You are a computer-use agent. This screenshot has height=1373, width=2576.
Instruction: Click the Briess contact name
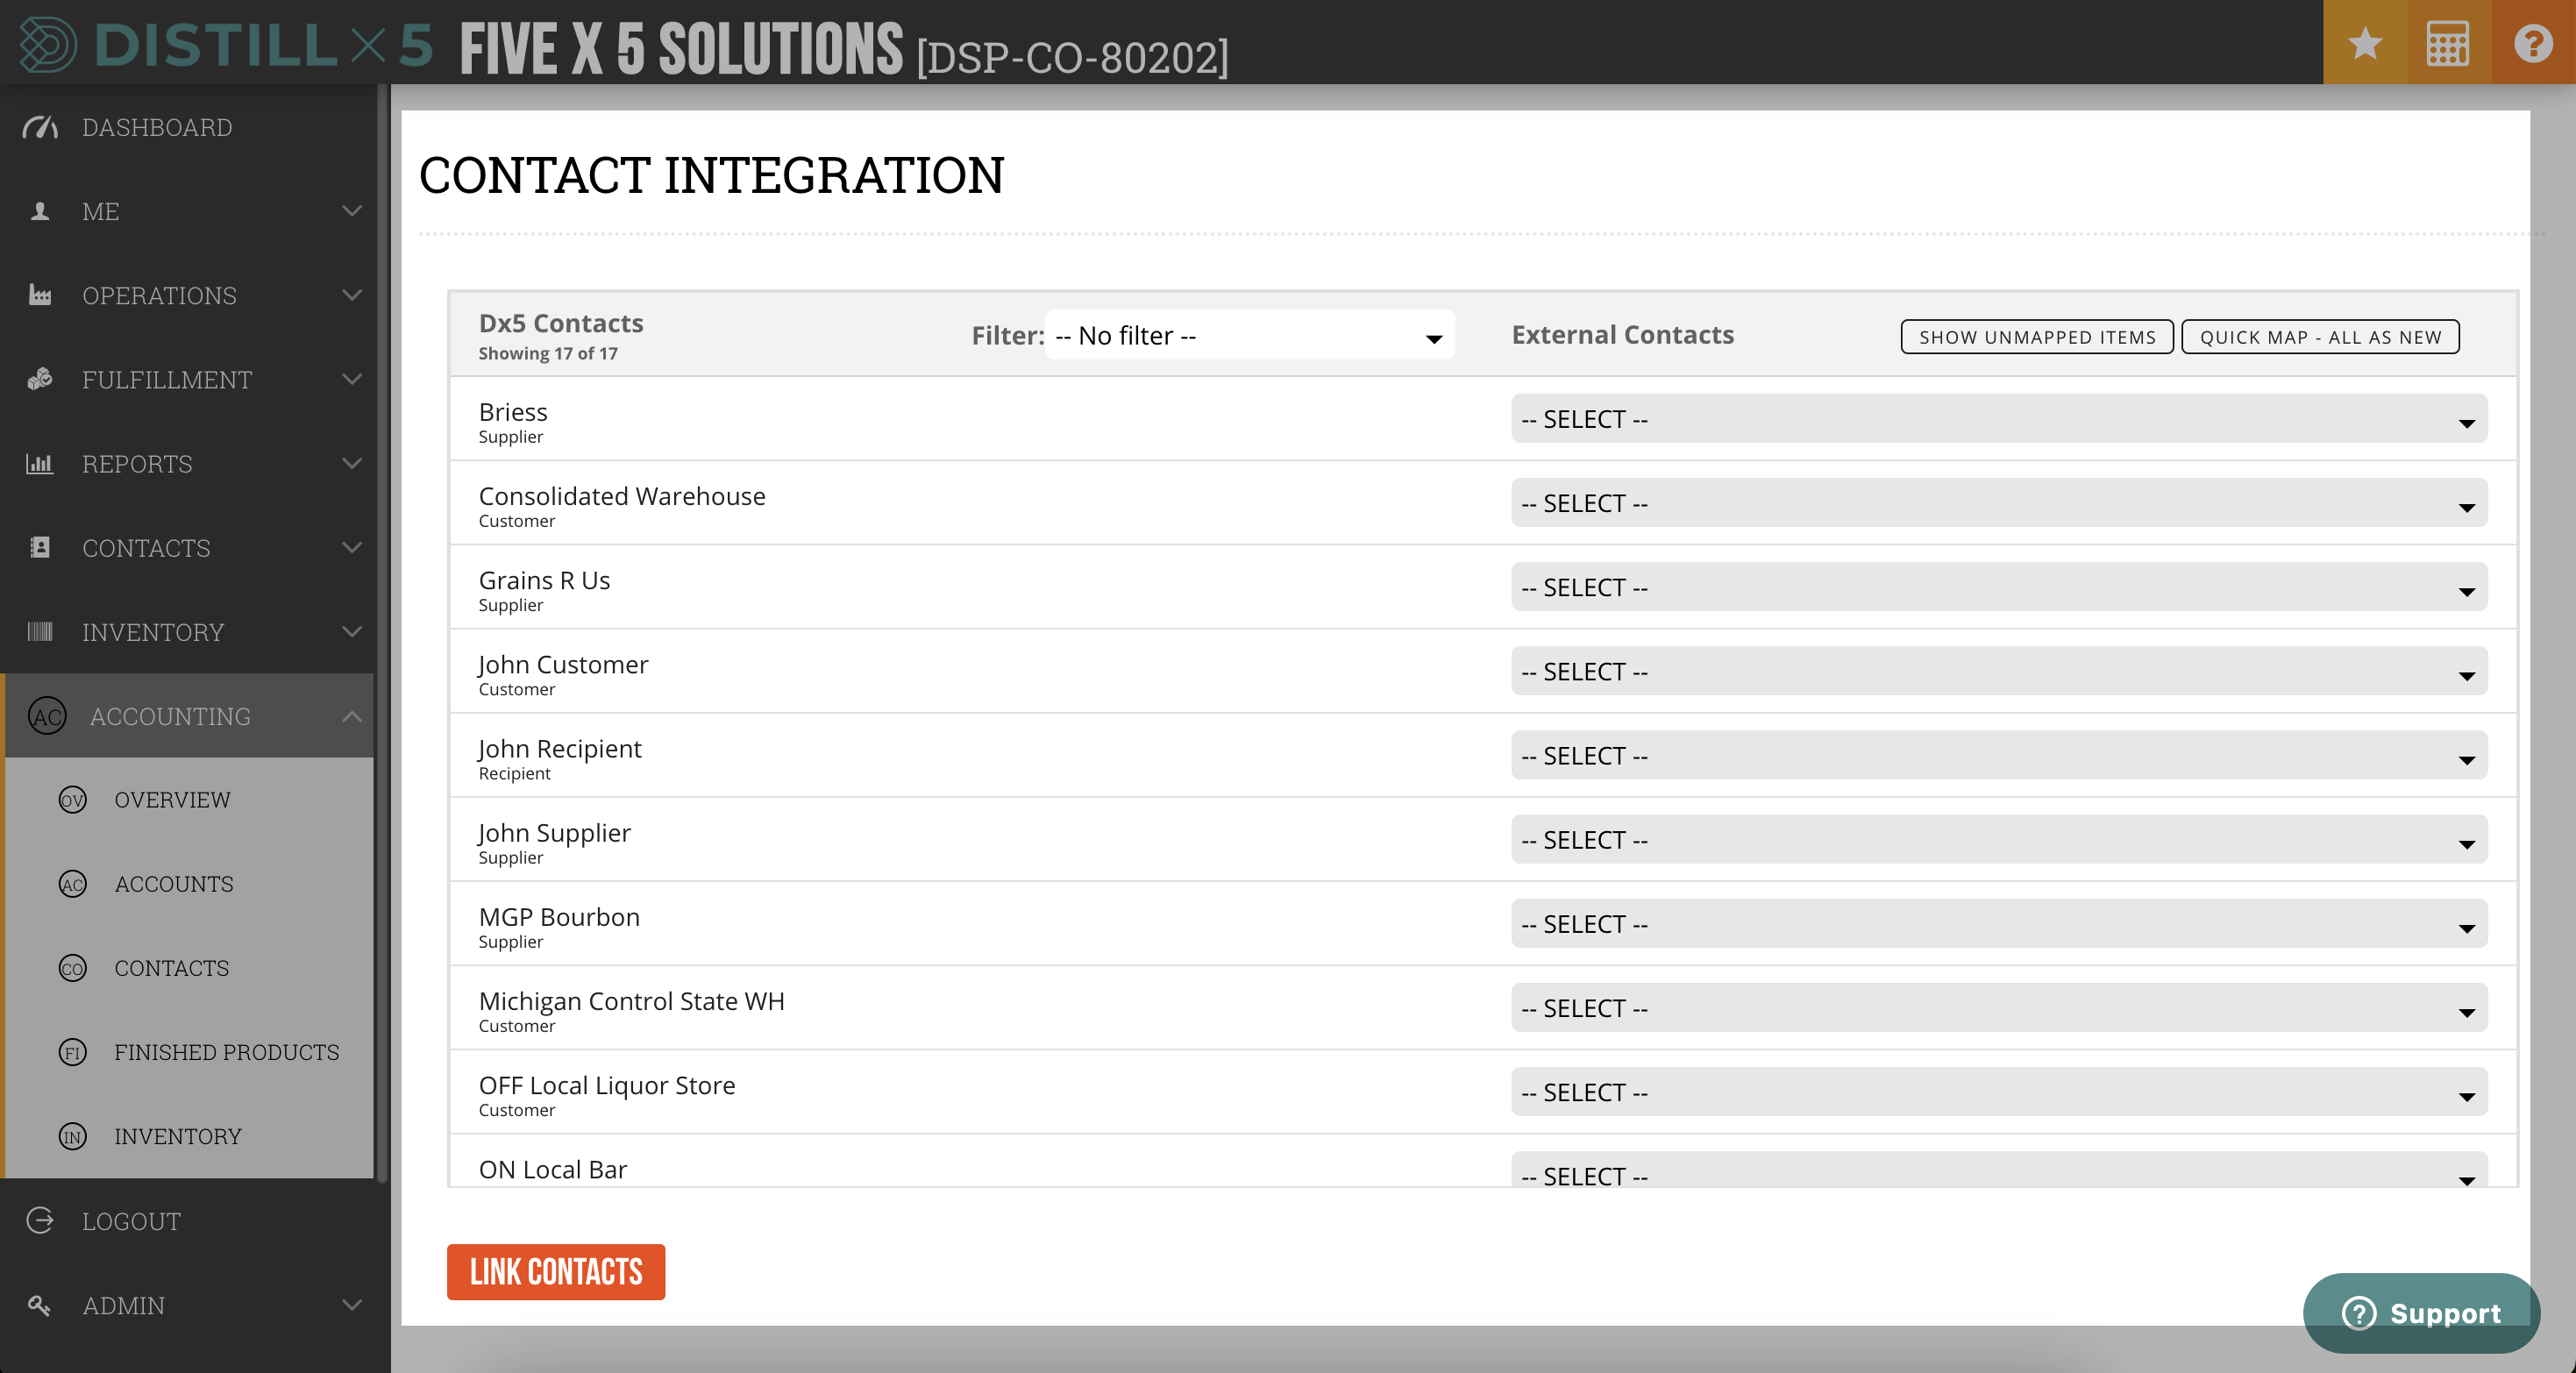(513, 412)
